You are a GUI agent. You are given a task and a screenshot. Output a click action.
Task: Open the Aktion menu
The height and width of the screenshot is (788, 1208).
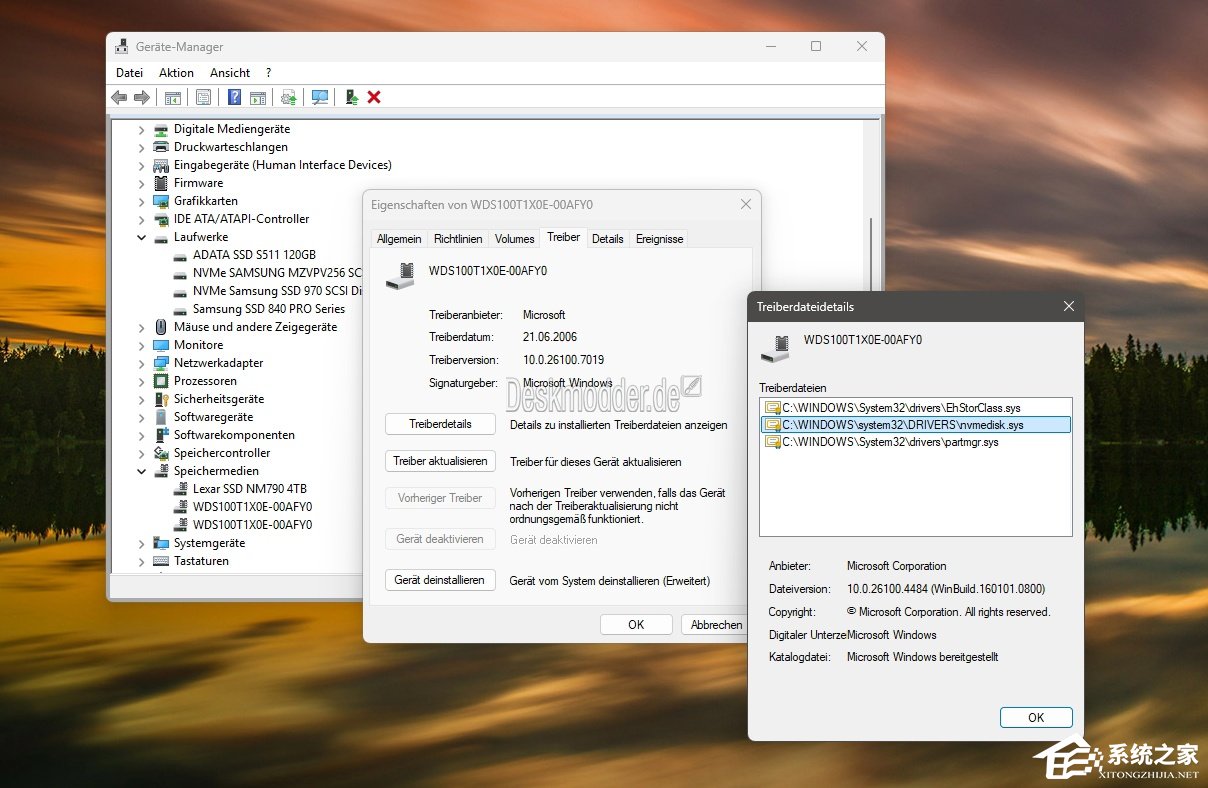176,72
